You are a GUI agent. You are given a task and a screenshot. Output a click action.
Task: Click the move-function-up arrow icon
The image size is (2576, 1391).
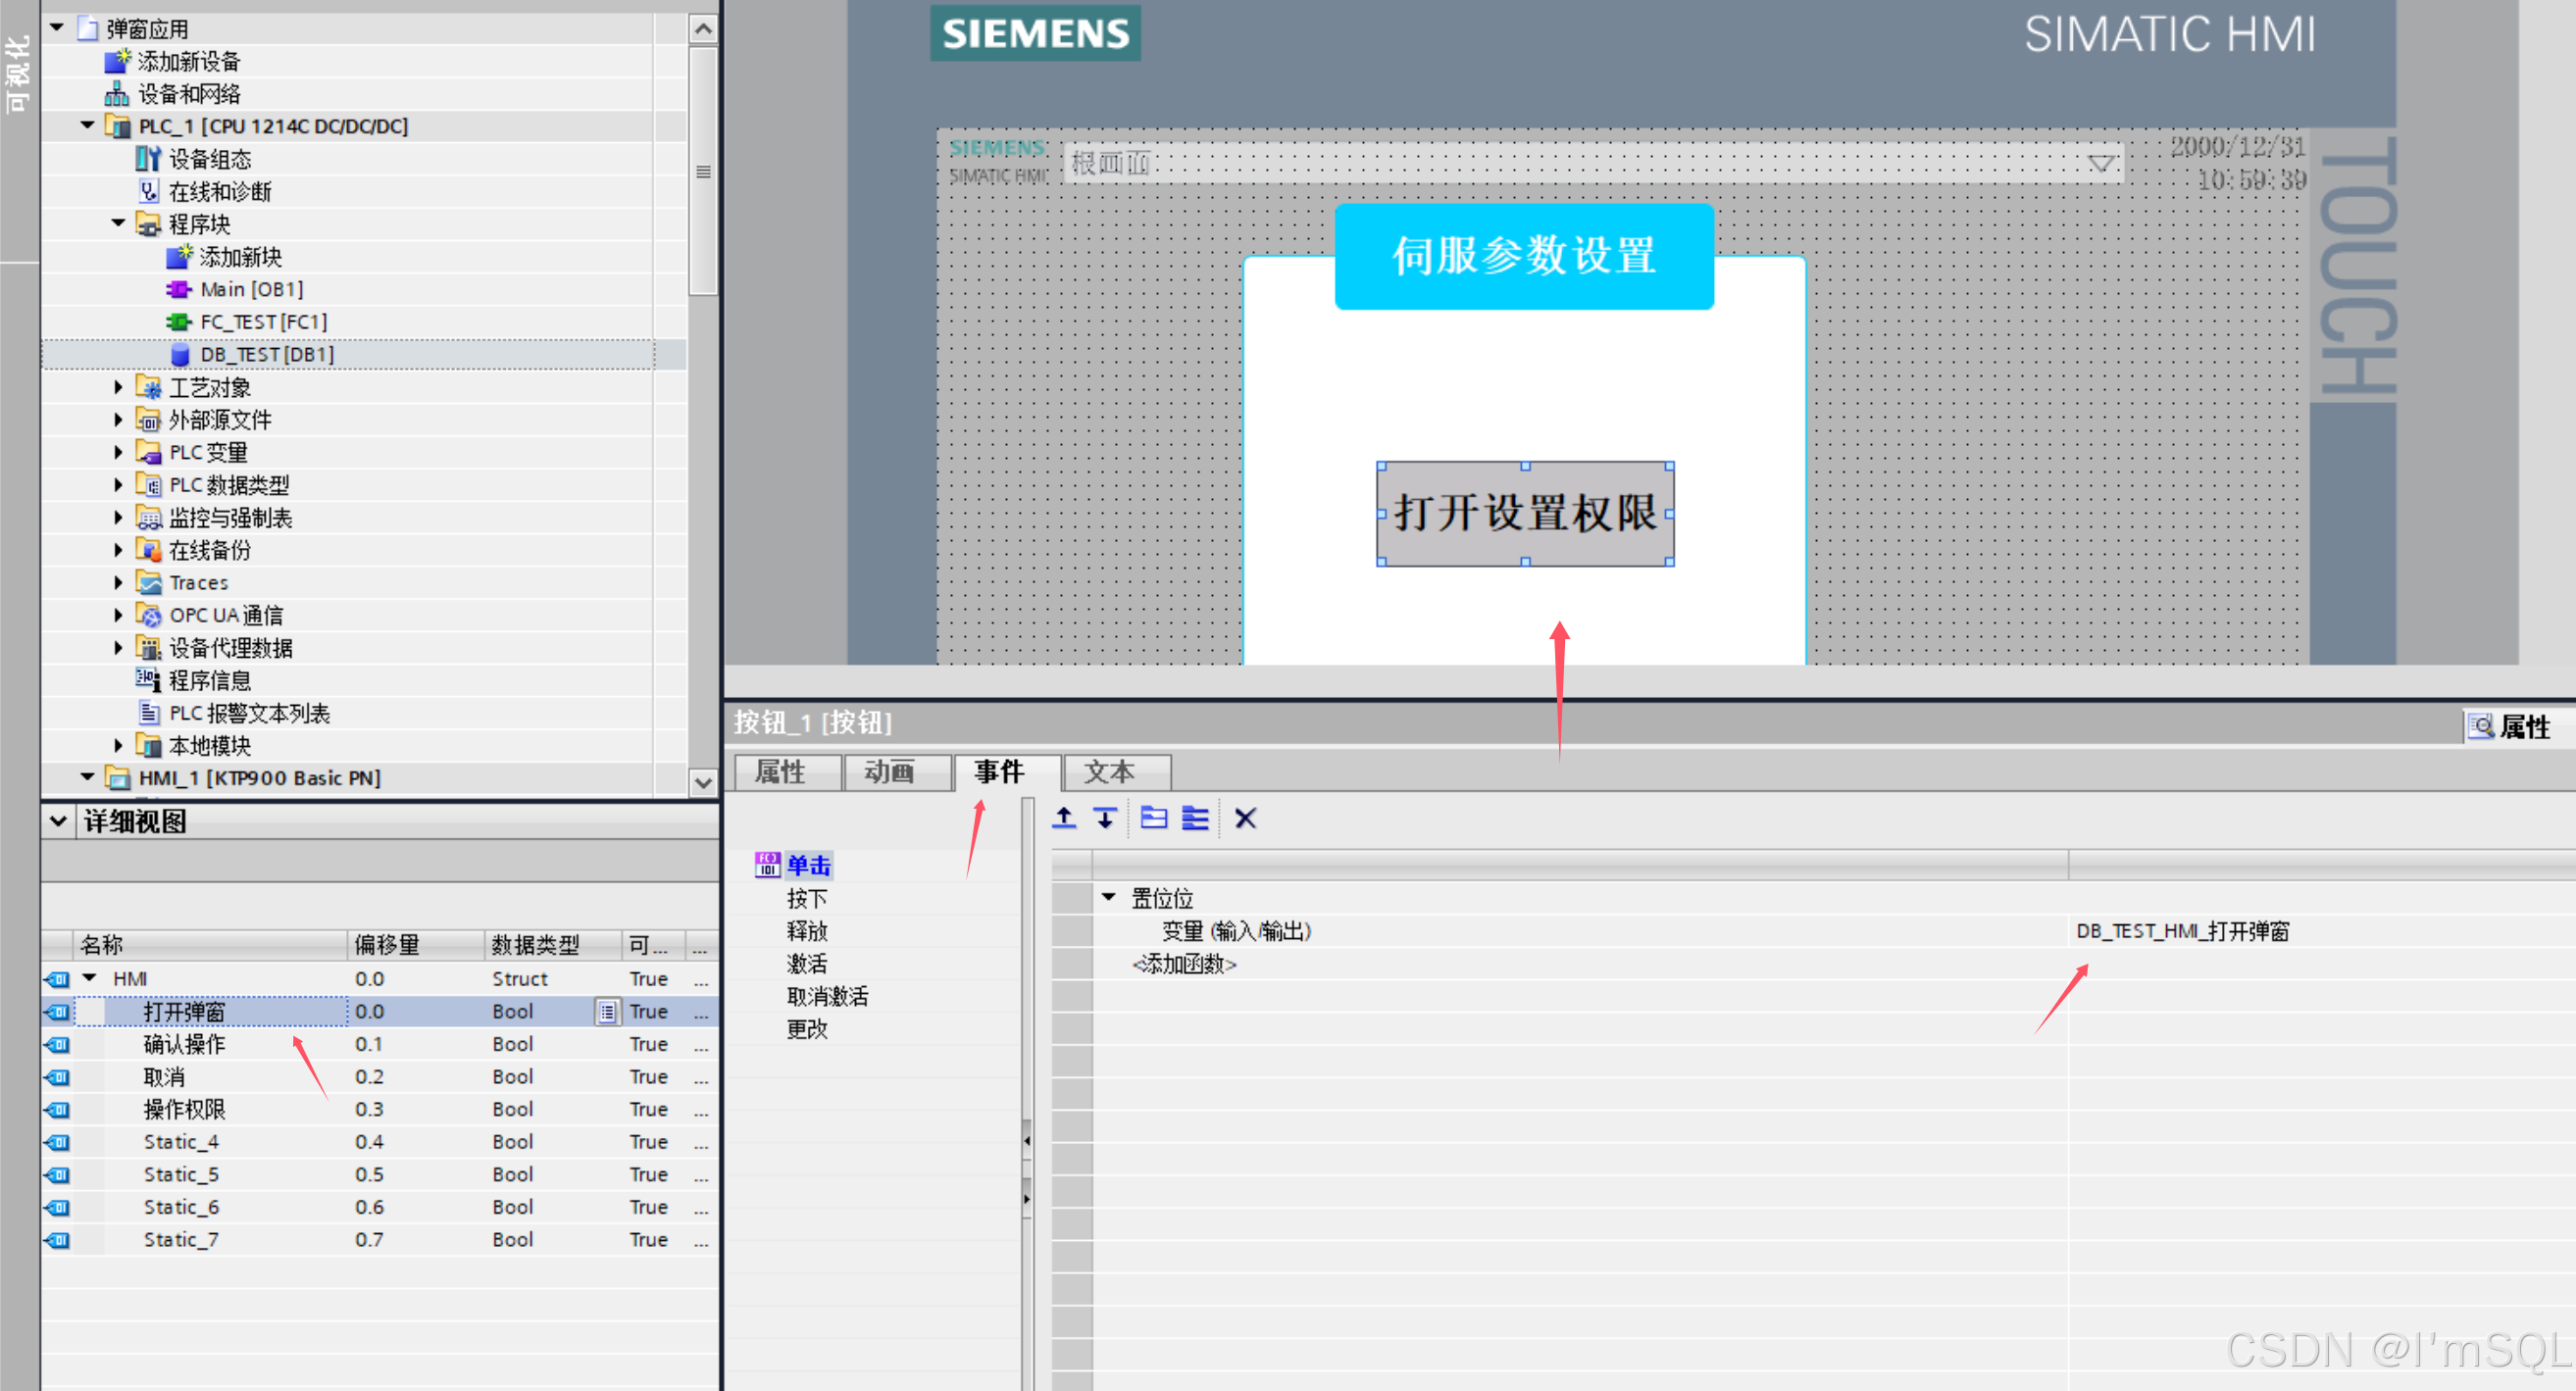pos(1064,819)
